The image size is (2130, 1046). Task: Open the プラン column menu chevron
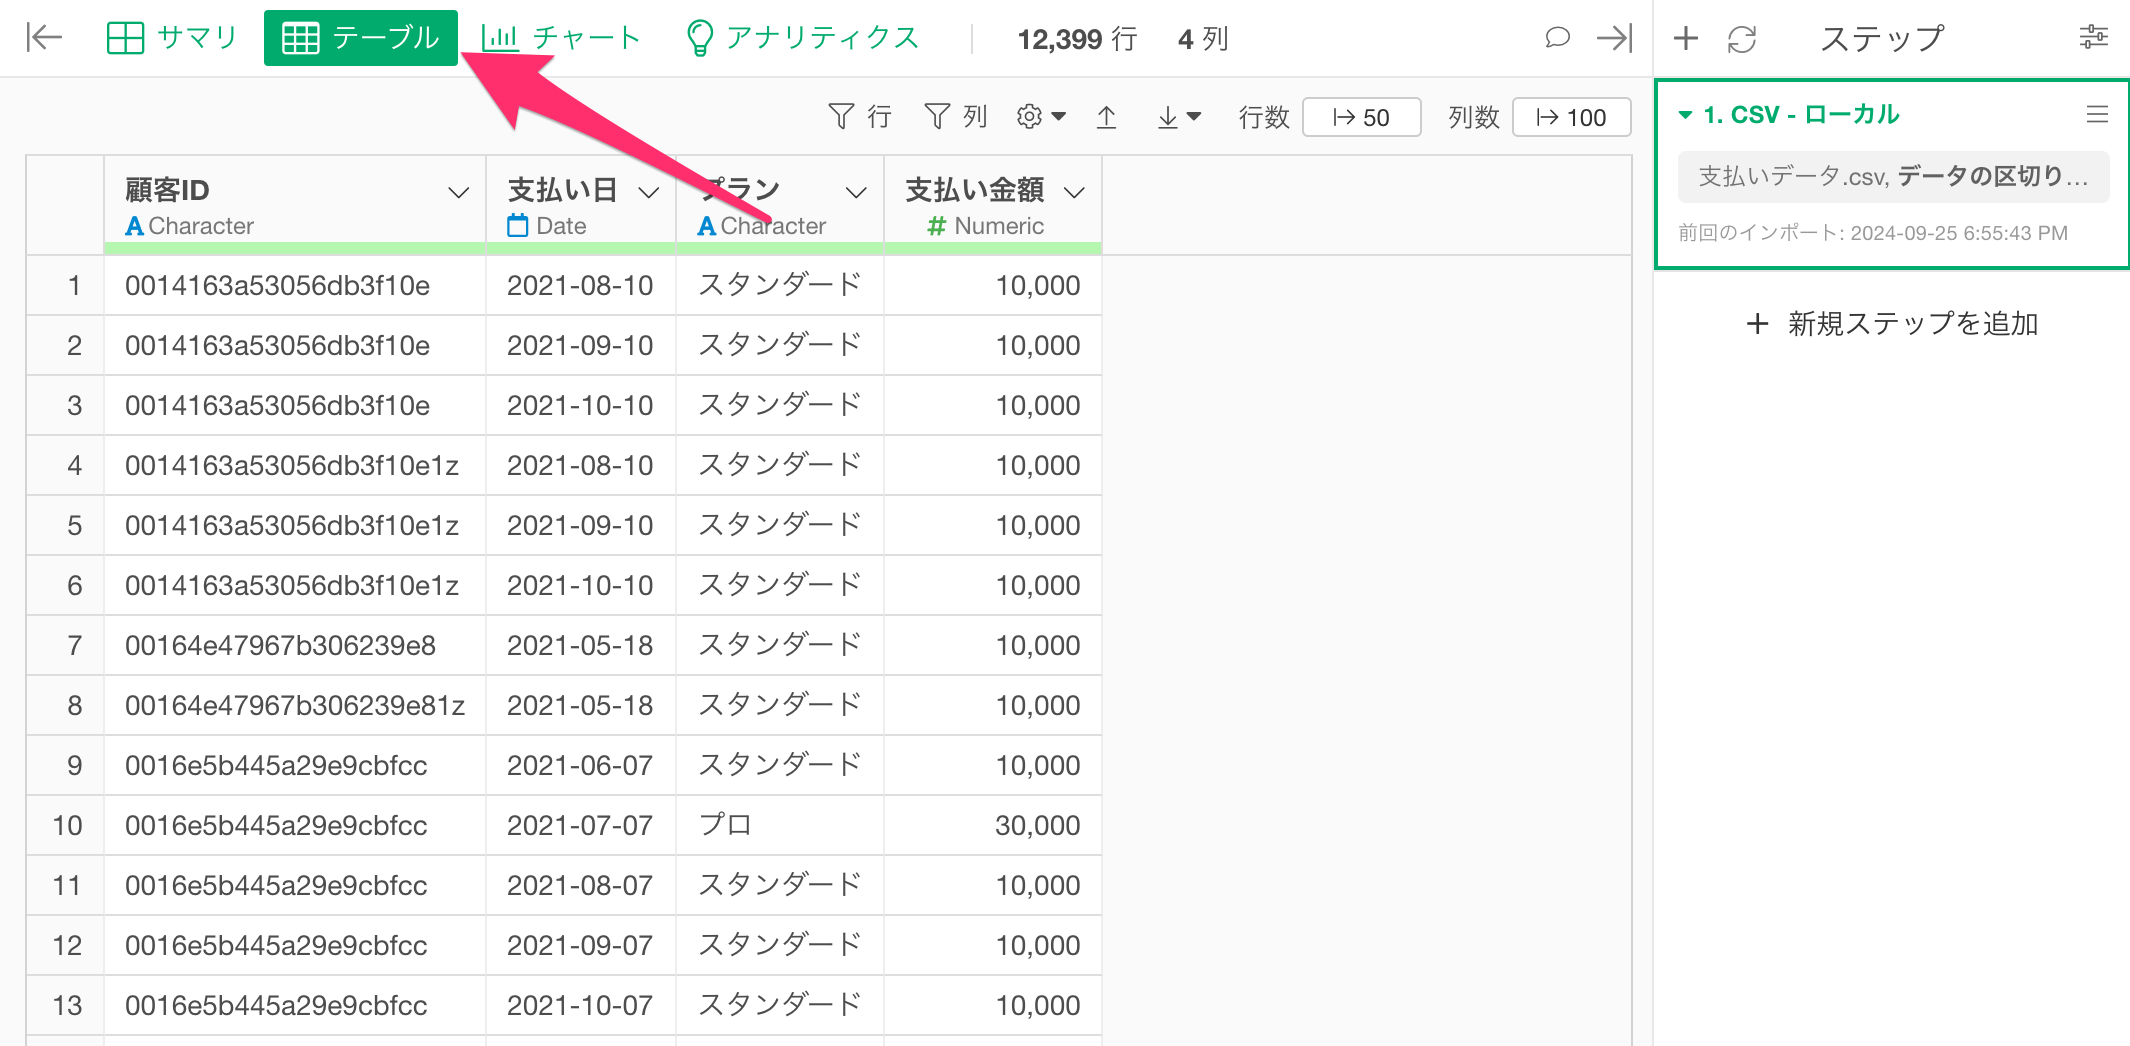(x=856, y=192)
